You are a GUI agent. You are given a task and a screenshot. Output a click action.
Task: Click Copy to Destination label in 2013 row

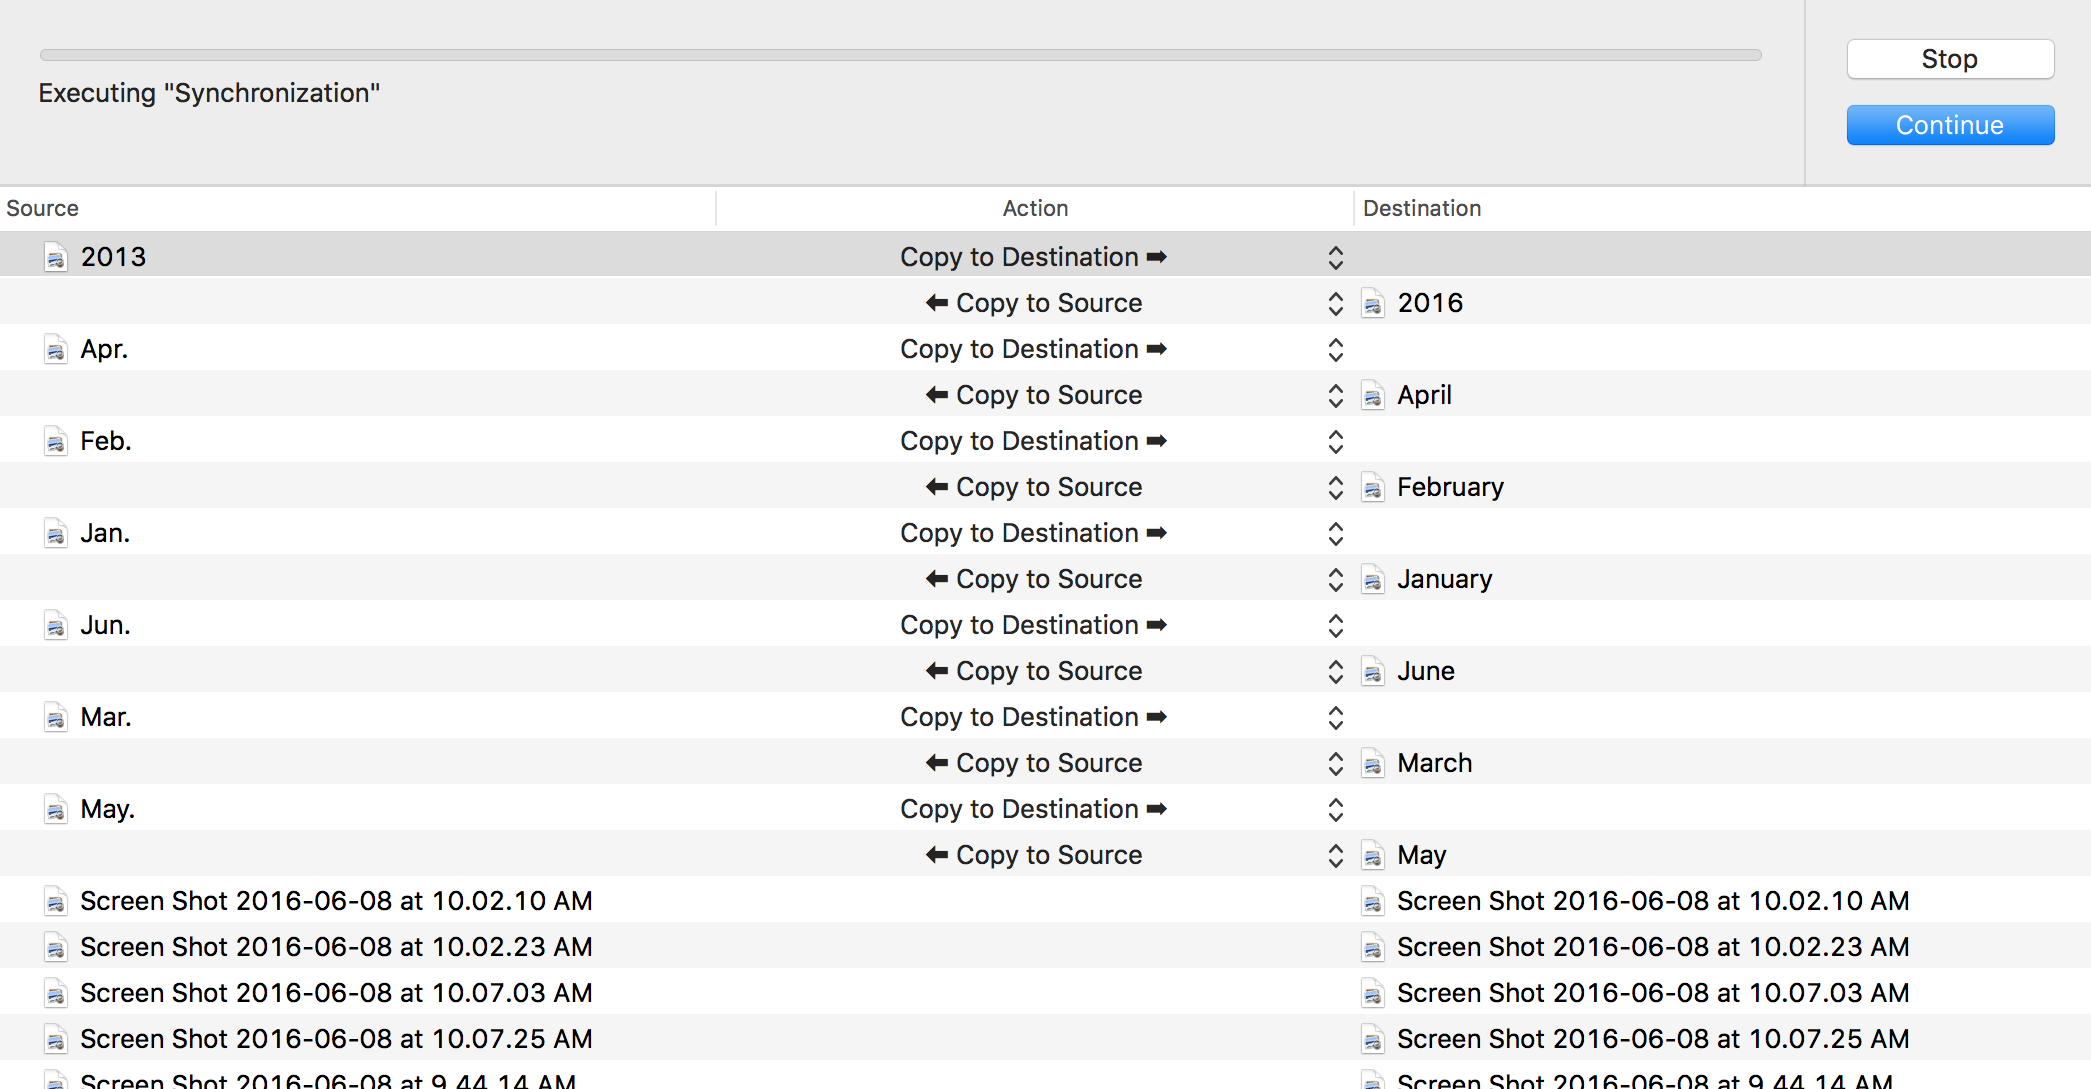(1034, 257)
